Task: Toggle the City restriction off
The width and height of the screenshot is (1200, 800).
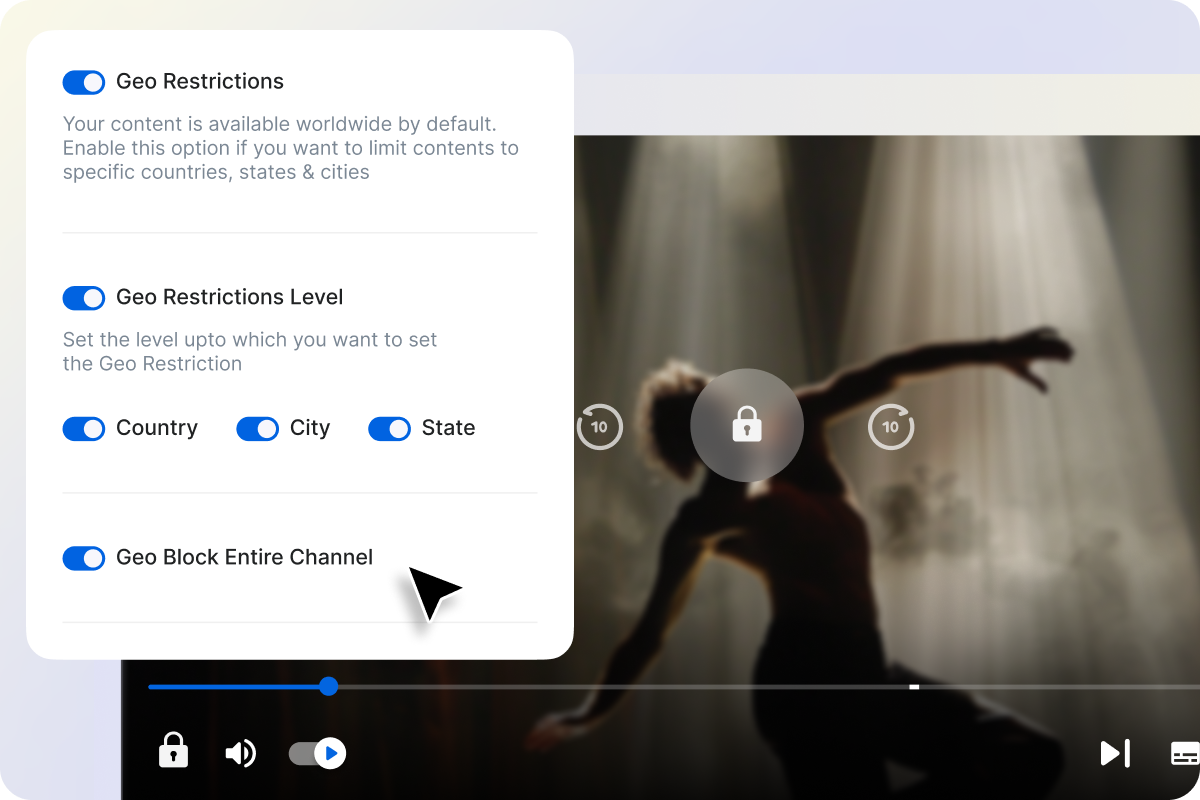Action: [257, 428]
